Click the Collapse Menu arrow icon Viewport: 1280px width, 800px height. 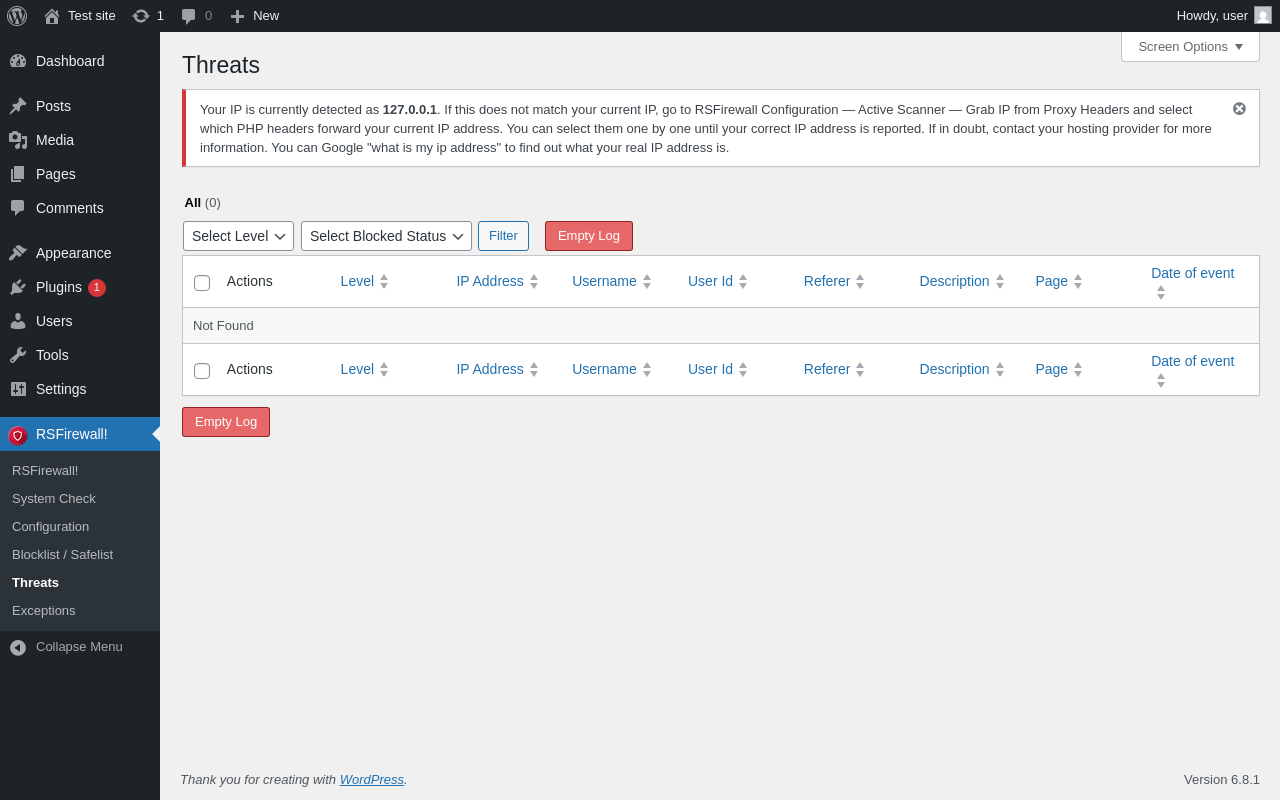pos(18,647)
